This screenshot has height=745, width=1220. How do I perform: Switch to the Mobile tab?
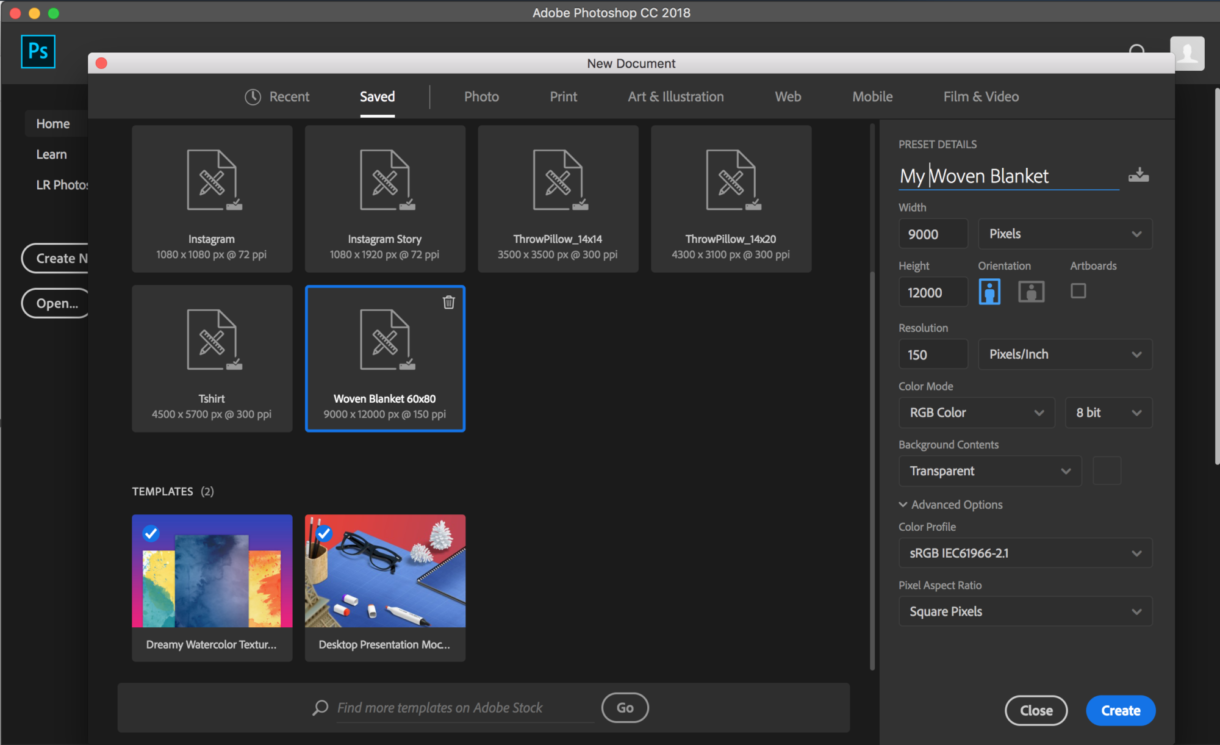(x=872, y=97)
